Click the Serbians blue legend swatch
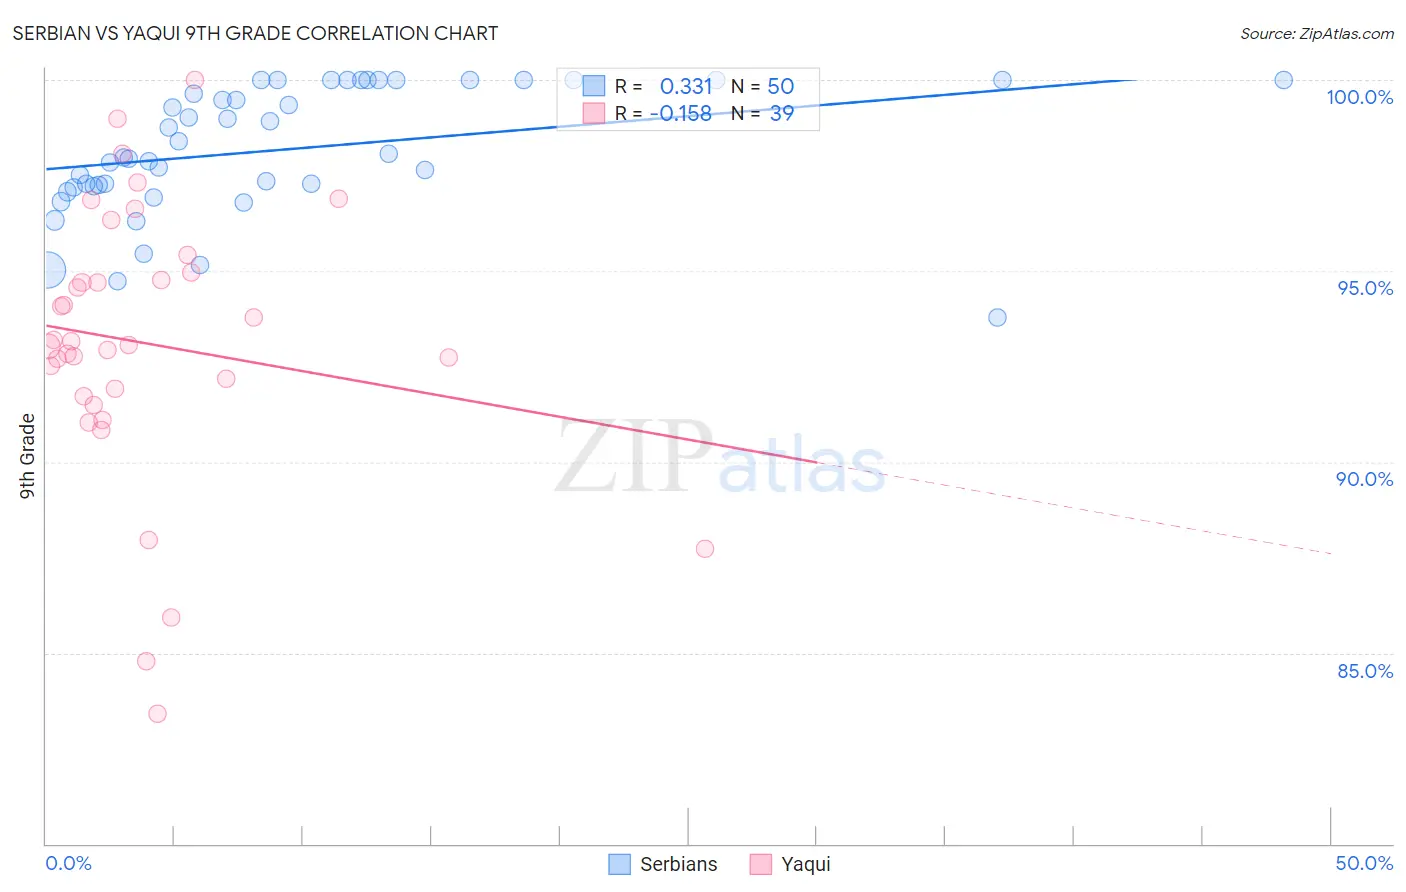Image resolution: width=1406 pixels, height=892 pixels. tap(619, 864)
